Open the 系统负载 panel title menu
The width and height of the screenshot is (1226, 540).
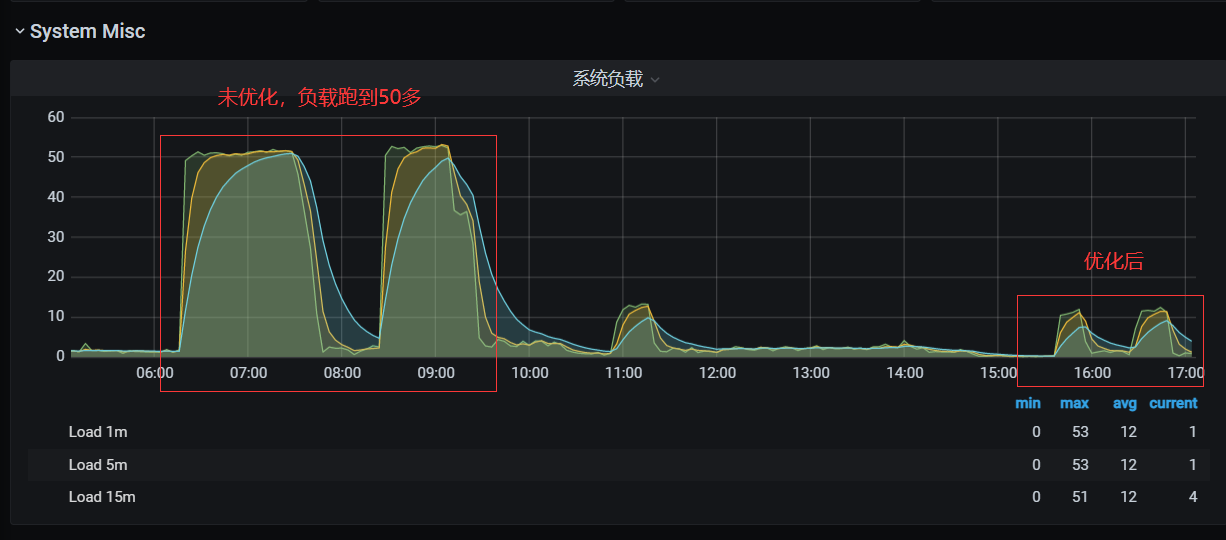pos(607,79)
